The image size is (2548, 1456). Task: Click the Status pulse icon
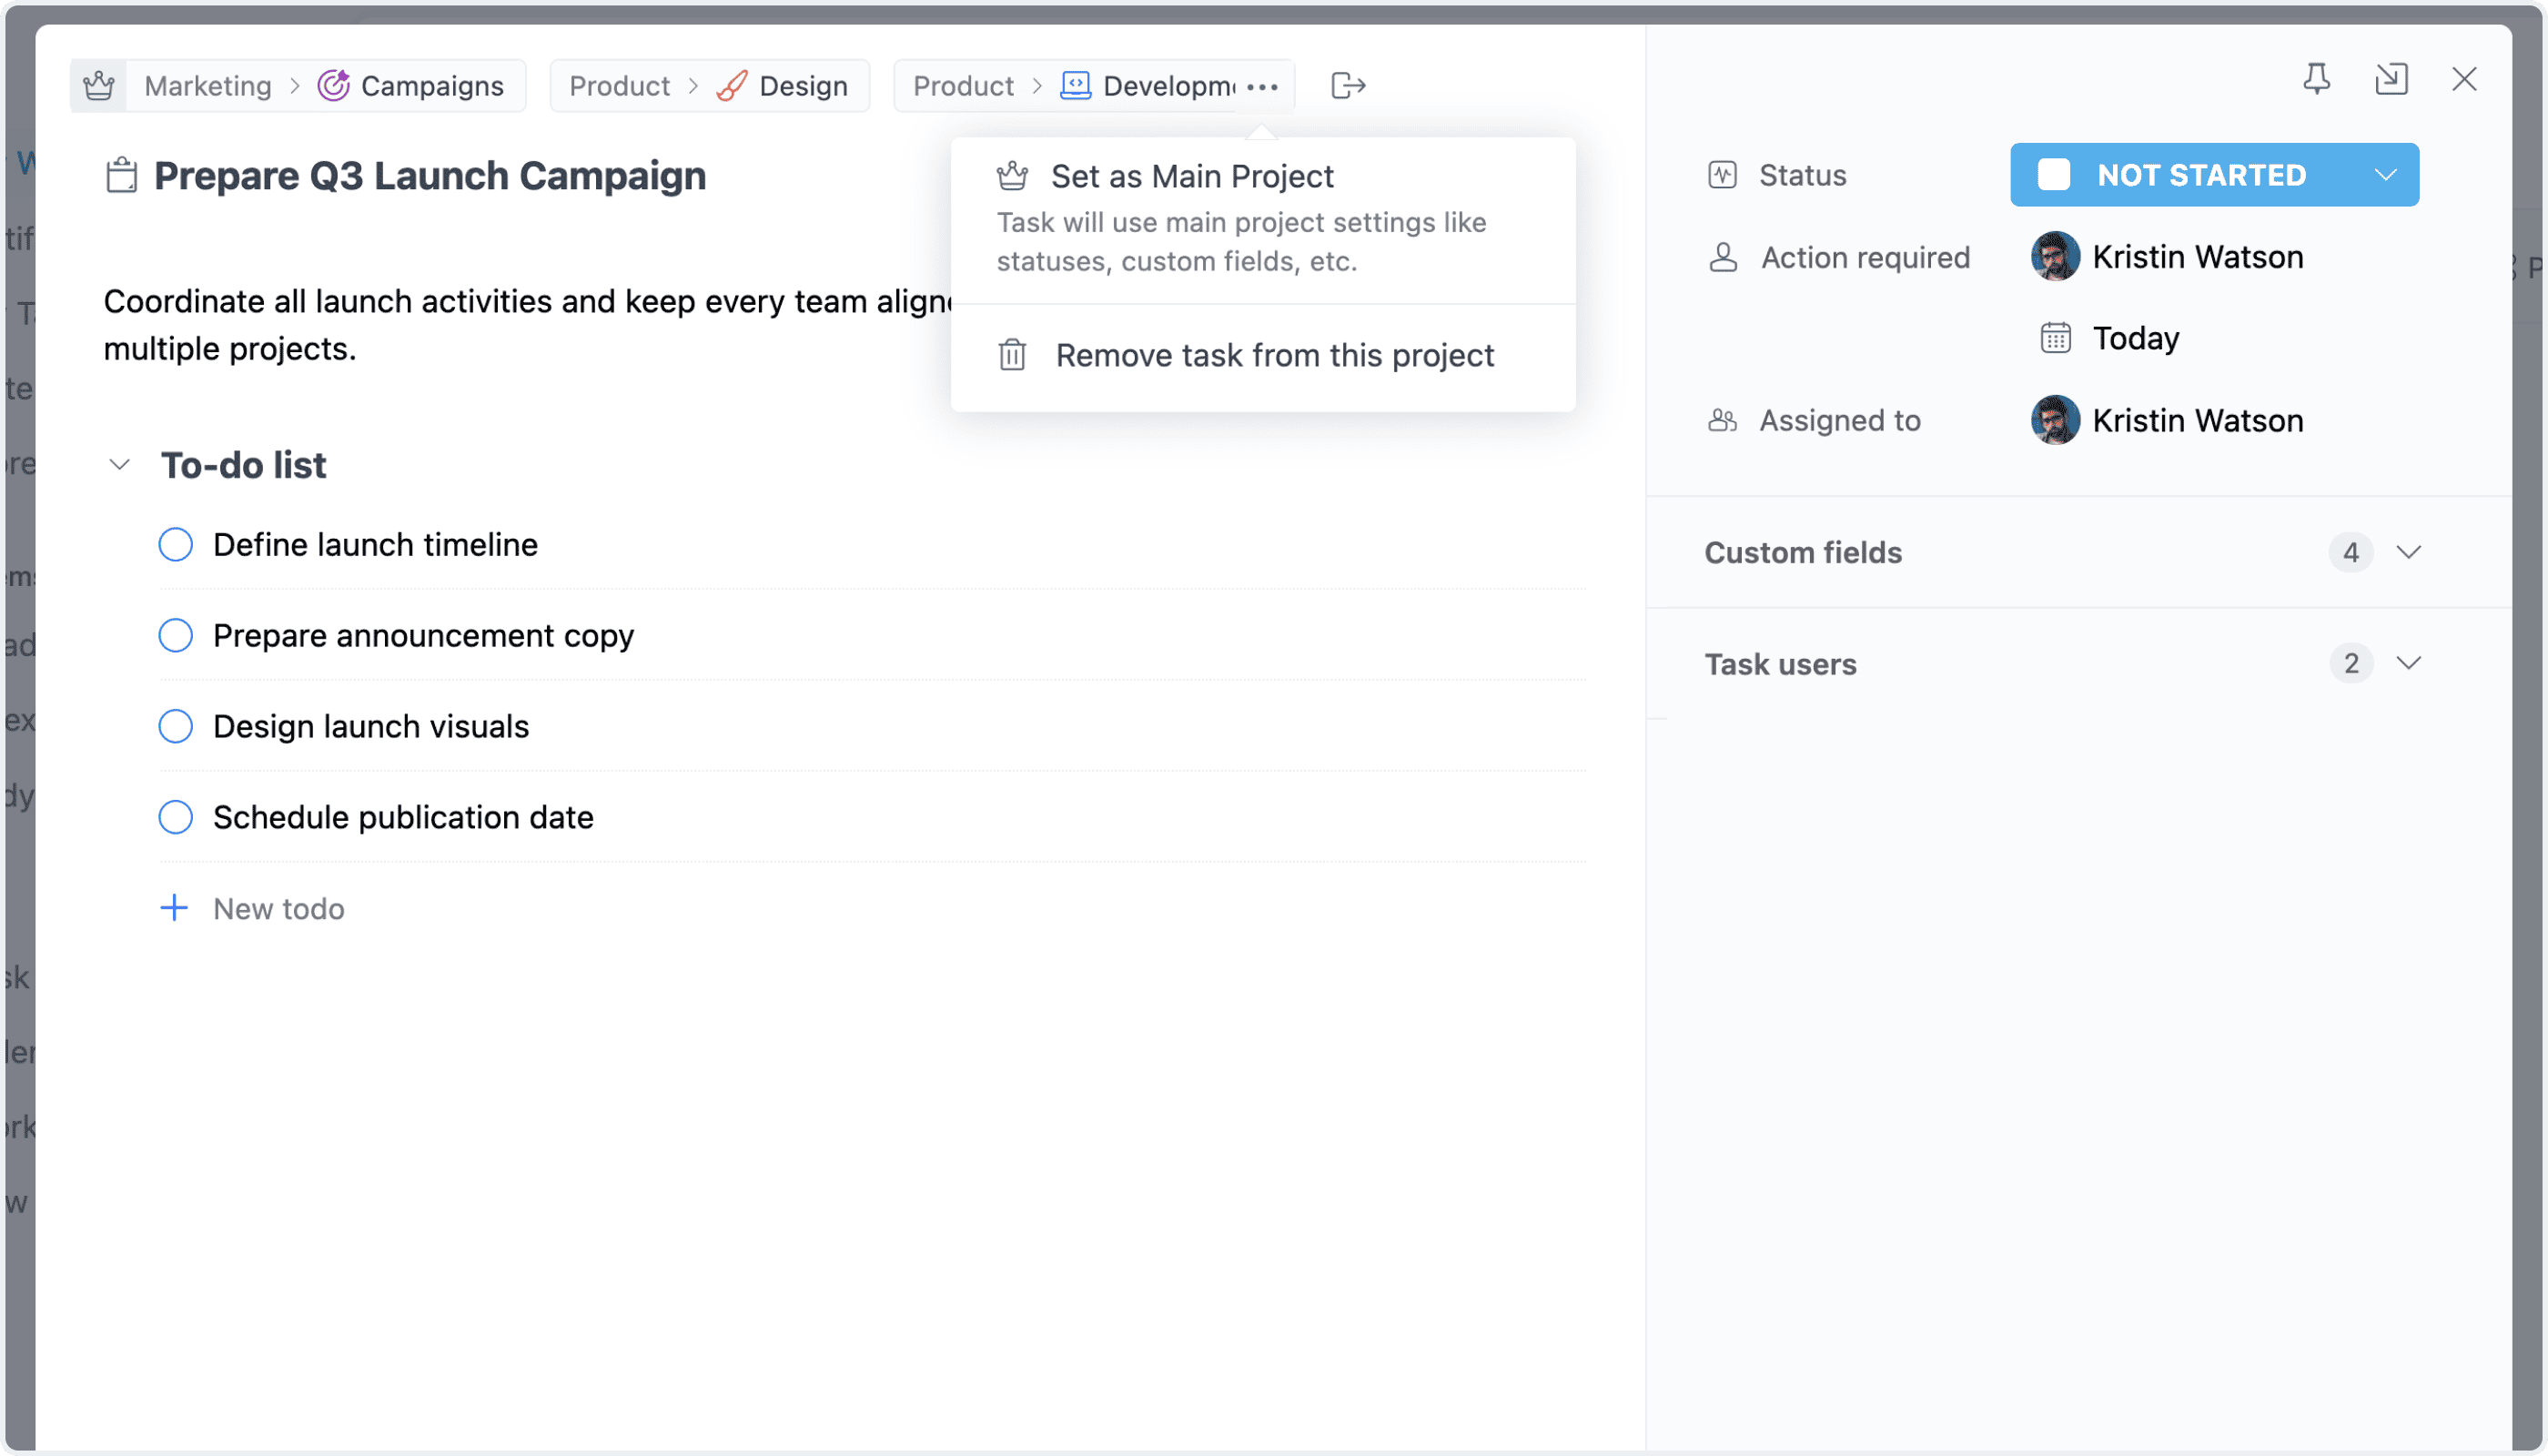1722,175
